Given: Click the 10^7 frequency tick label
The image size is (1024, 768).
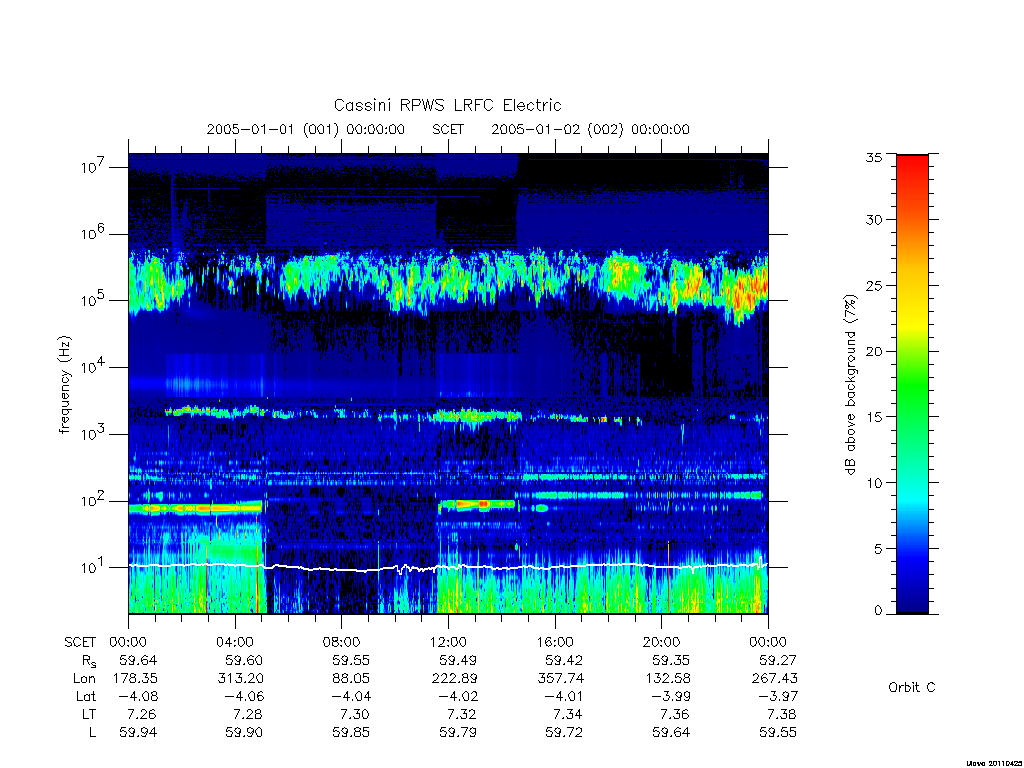Looking at the screenshot, I should point(93,167).
